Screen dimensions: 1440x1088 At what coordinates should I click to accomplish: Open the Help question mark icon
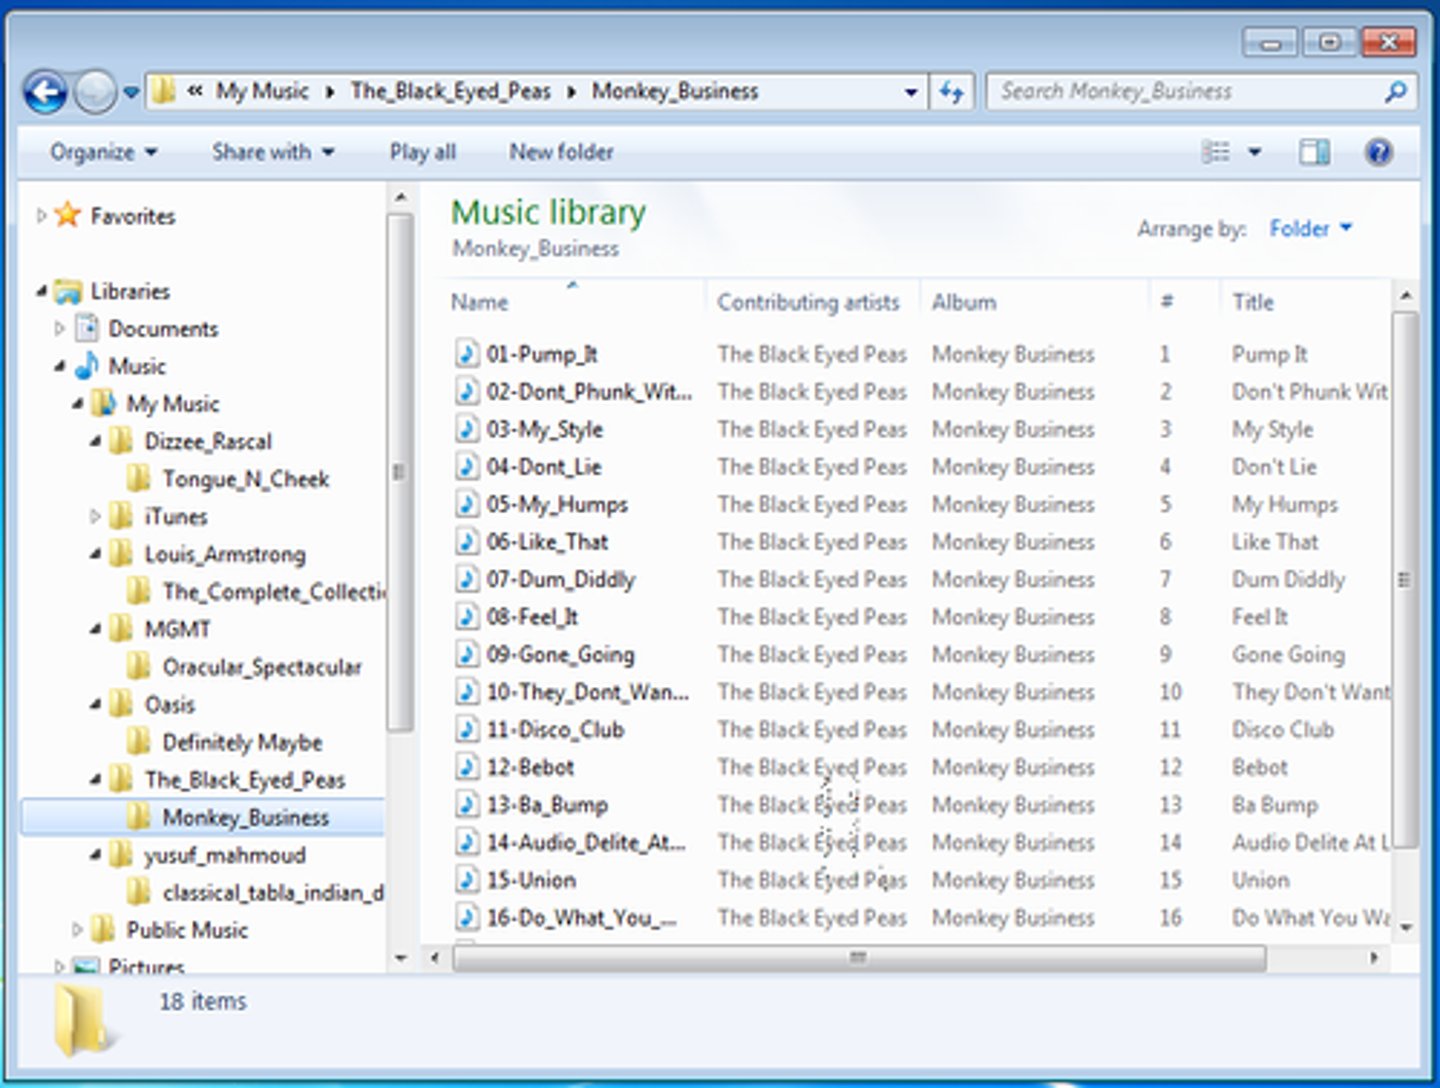coord(1378,152)
